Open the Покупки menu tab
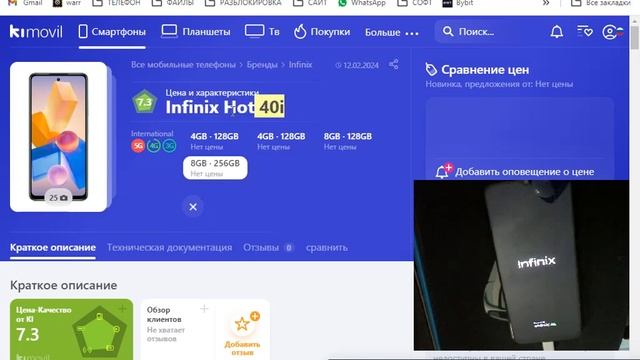 [x=322, y=32]
